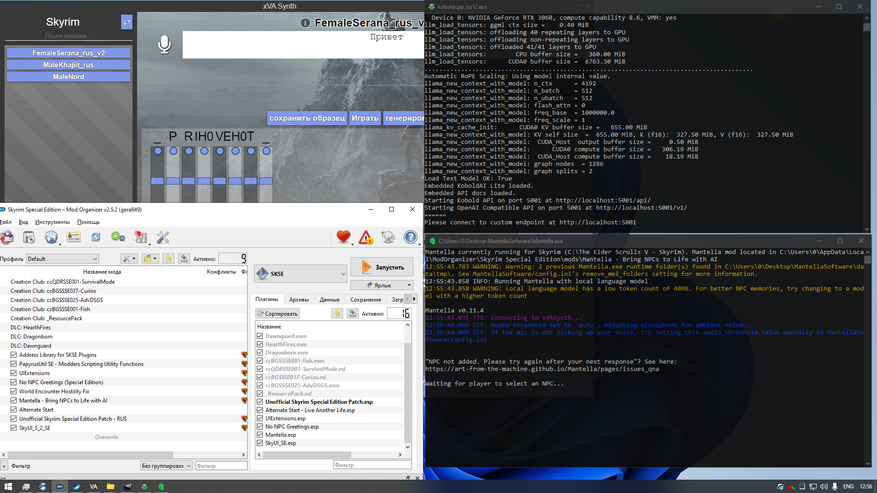Open the voice info icon next to FemaleSerana
This screenshot has width=877, height=493.
point(304,22)
